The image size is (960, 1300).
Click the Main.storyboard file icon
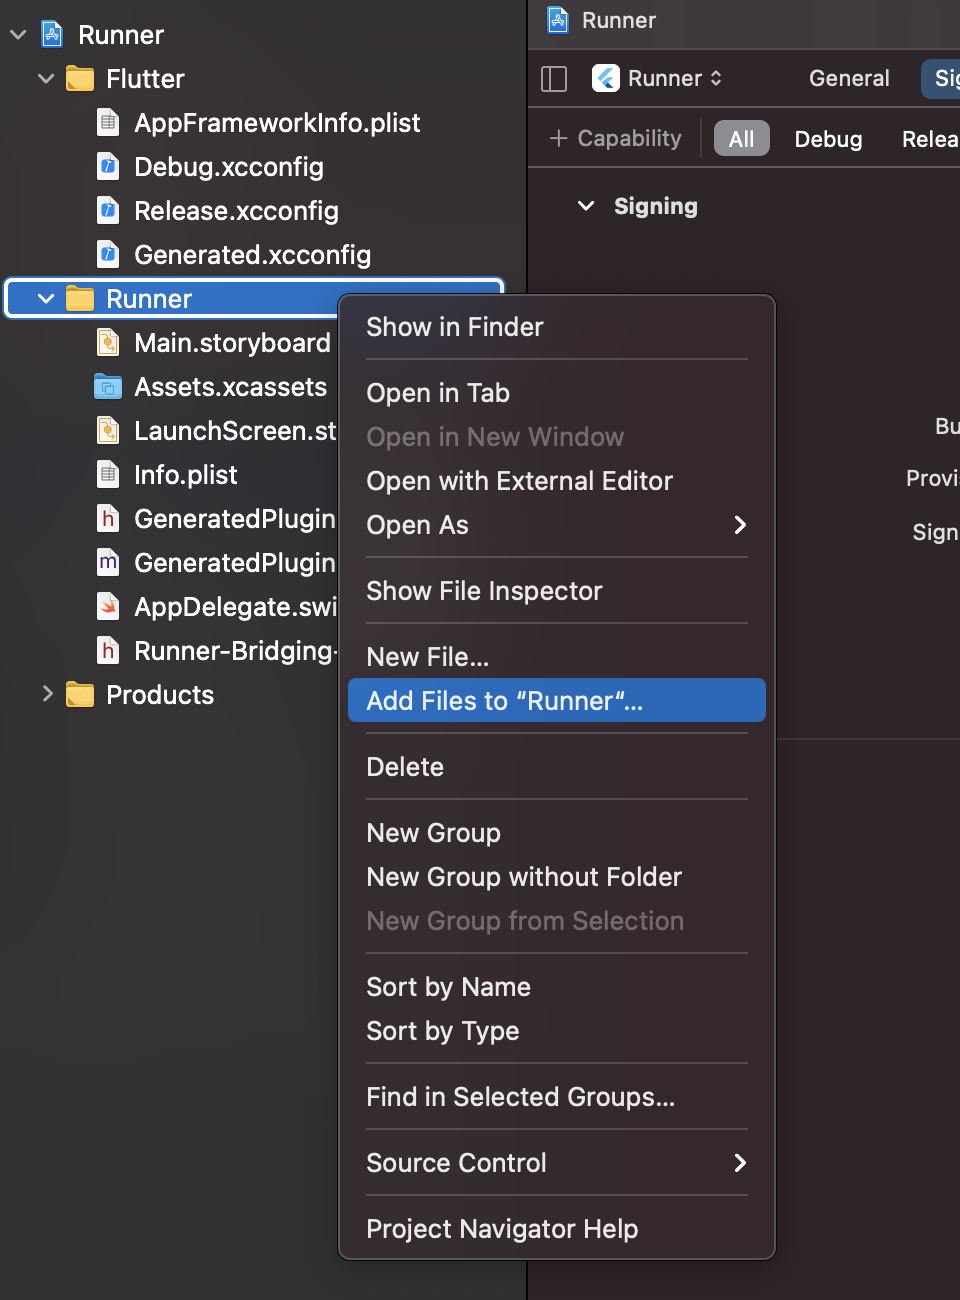coord(108,342)
